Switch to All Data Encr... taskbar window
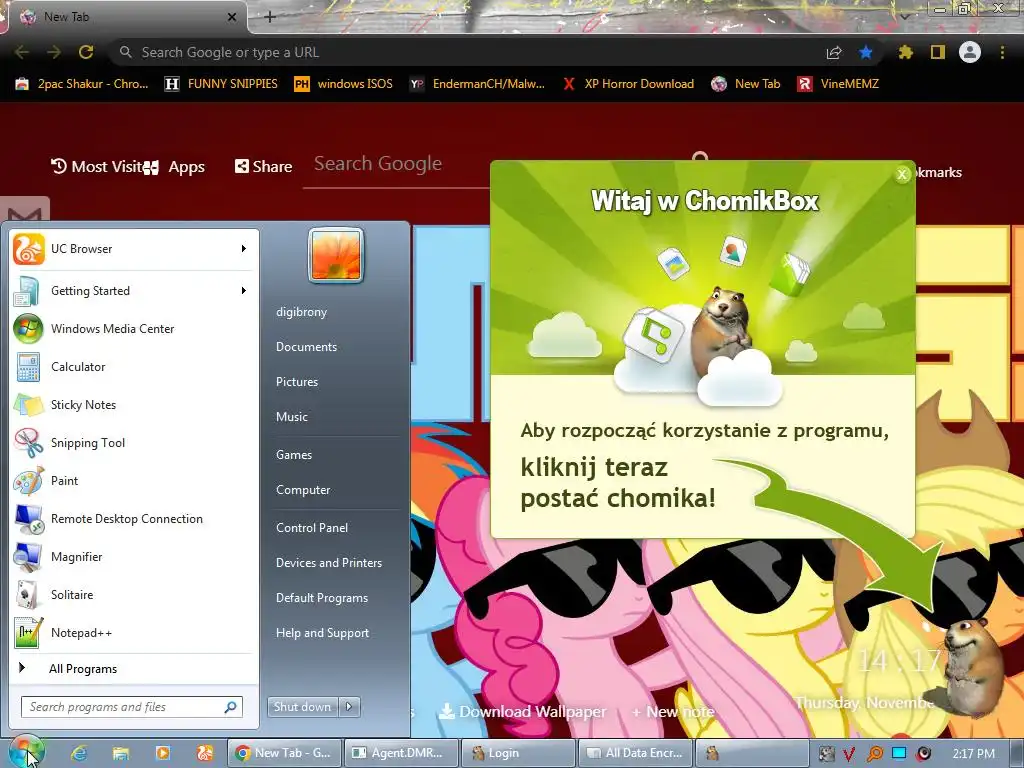 click(634, 753)
